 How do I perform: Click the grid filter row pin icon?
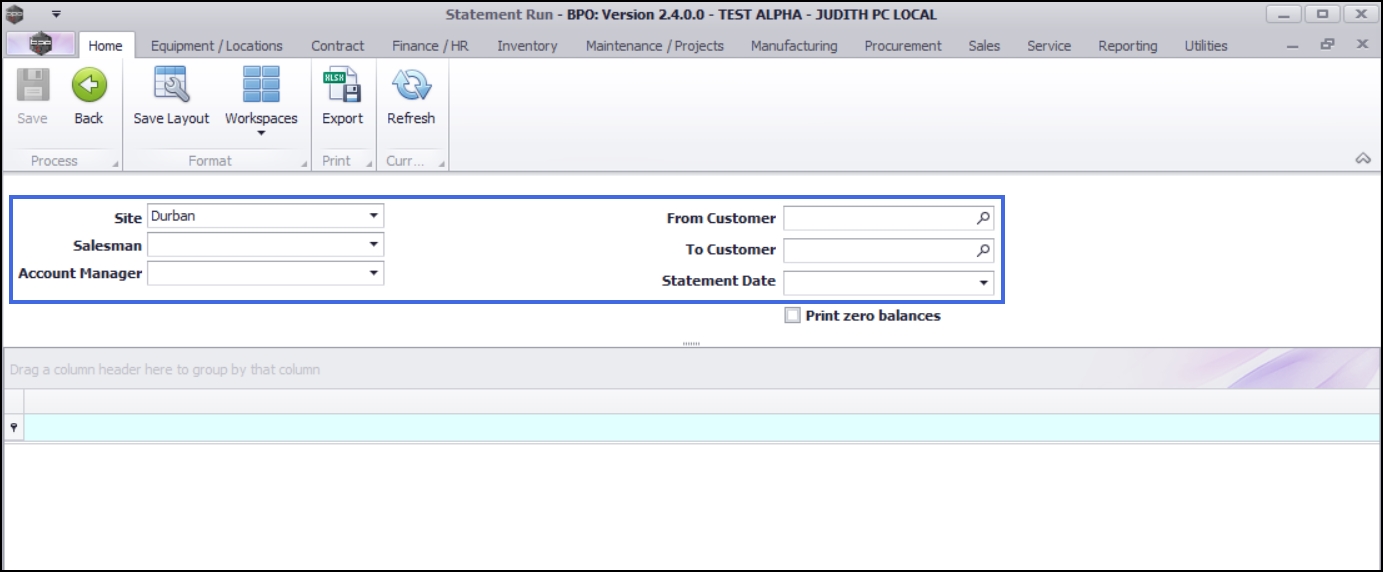(x=14, y=428)
